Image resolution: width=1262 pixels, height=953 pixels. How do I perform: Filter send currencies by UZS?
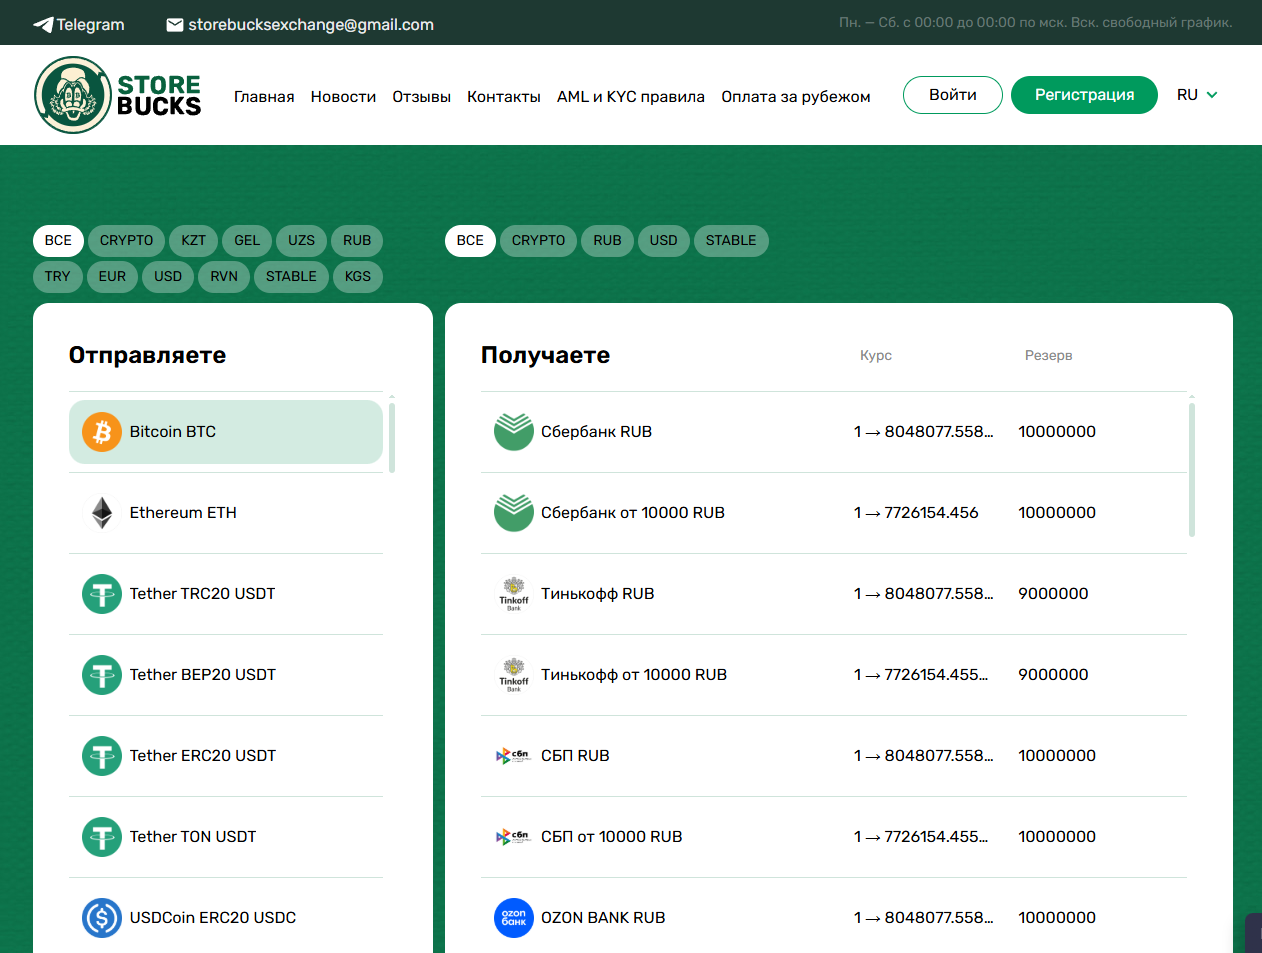point(301,241)
